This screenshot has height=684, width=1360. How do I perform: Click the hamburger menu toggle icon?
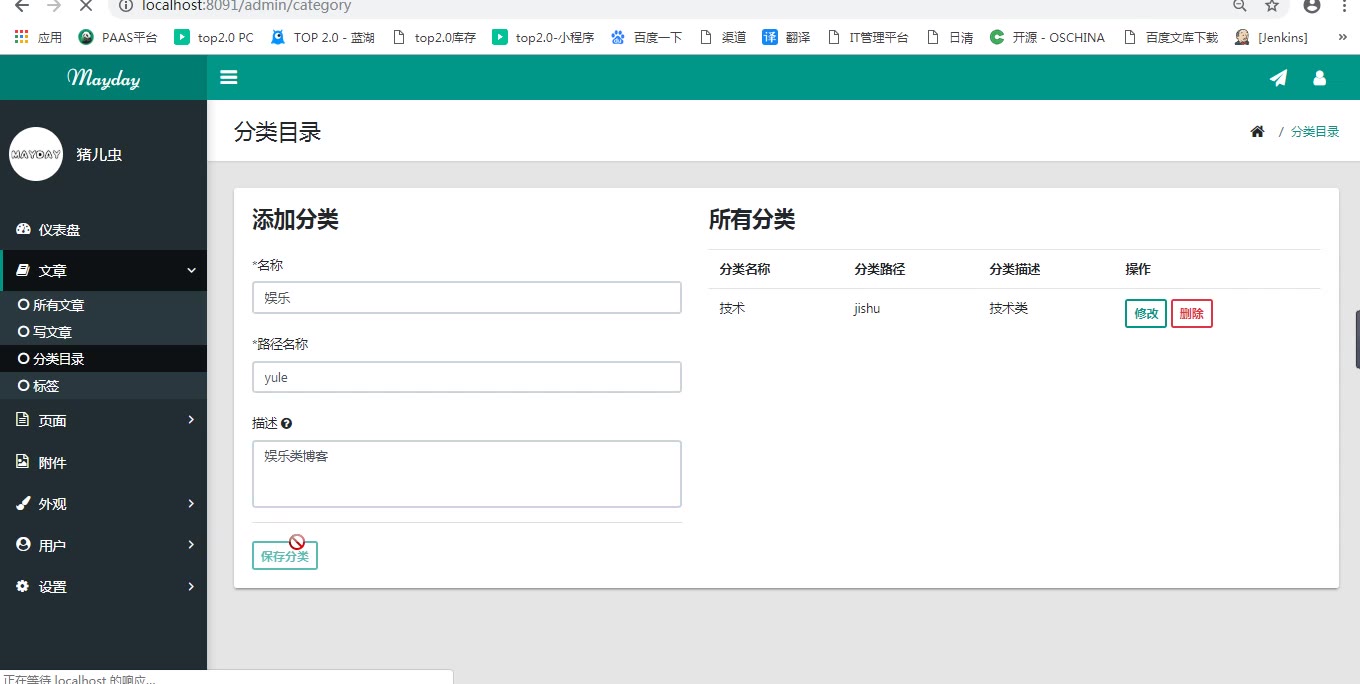click(229, 78)
